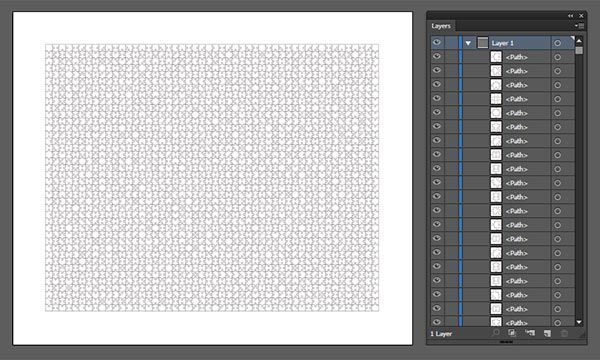Hide the second <Path> under Layer 1
600x360 pixels.
click(x=437, y=70)
